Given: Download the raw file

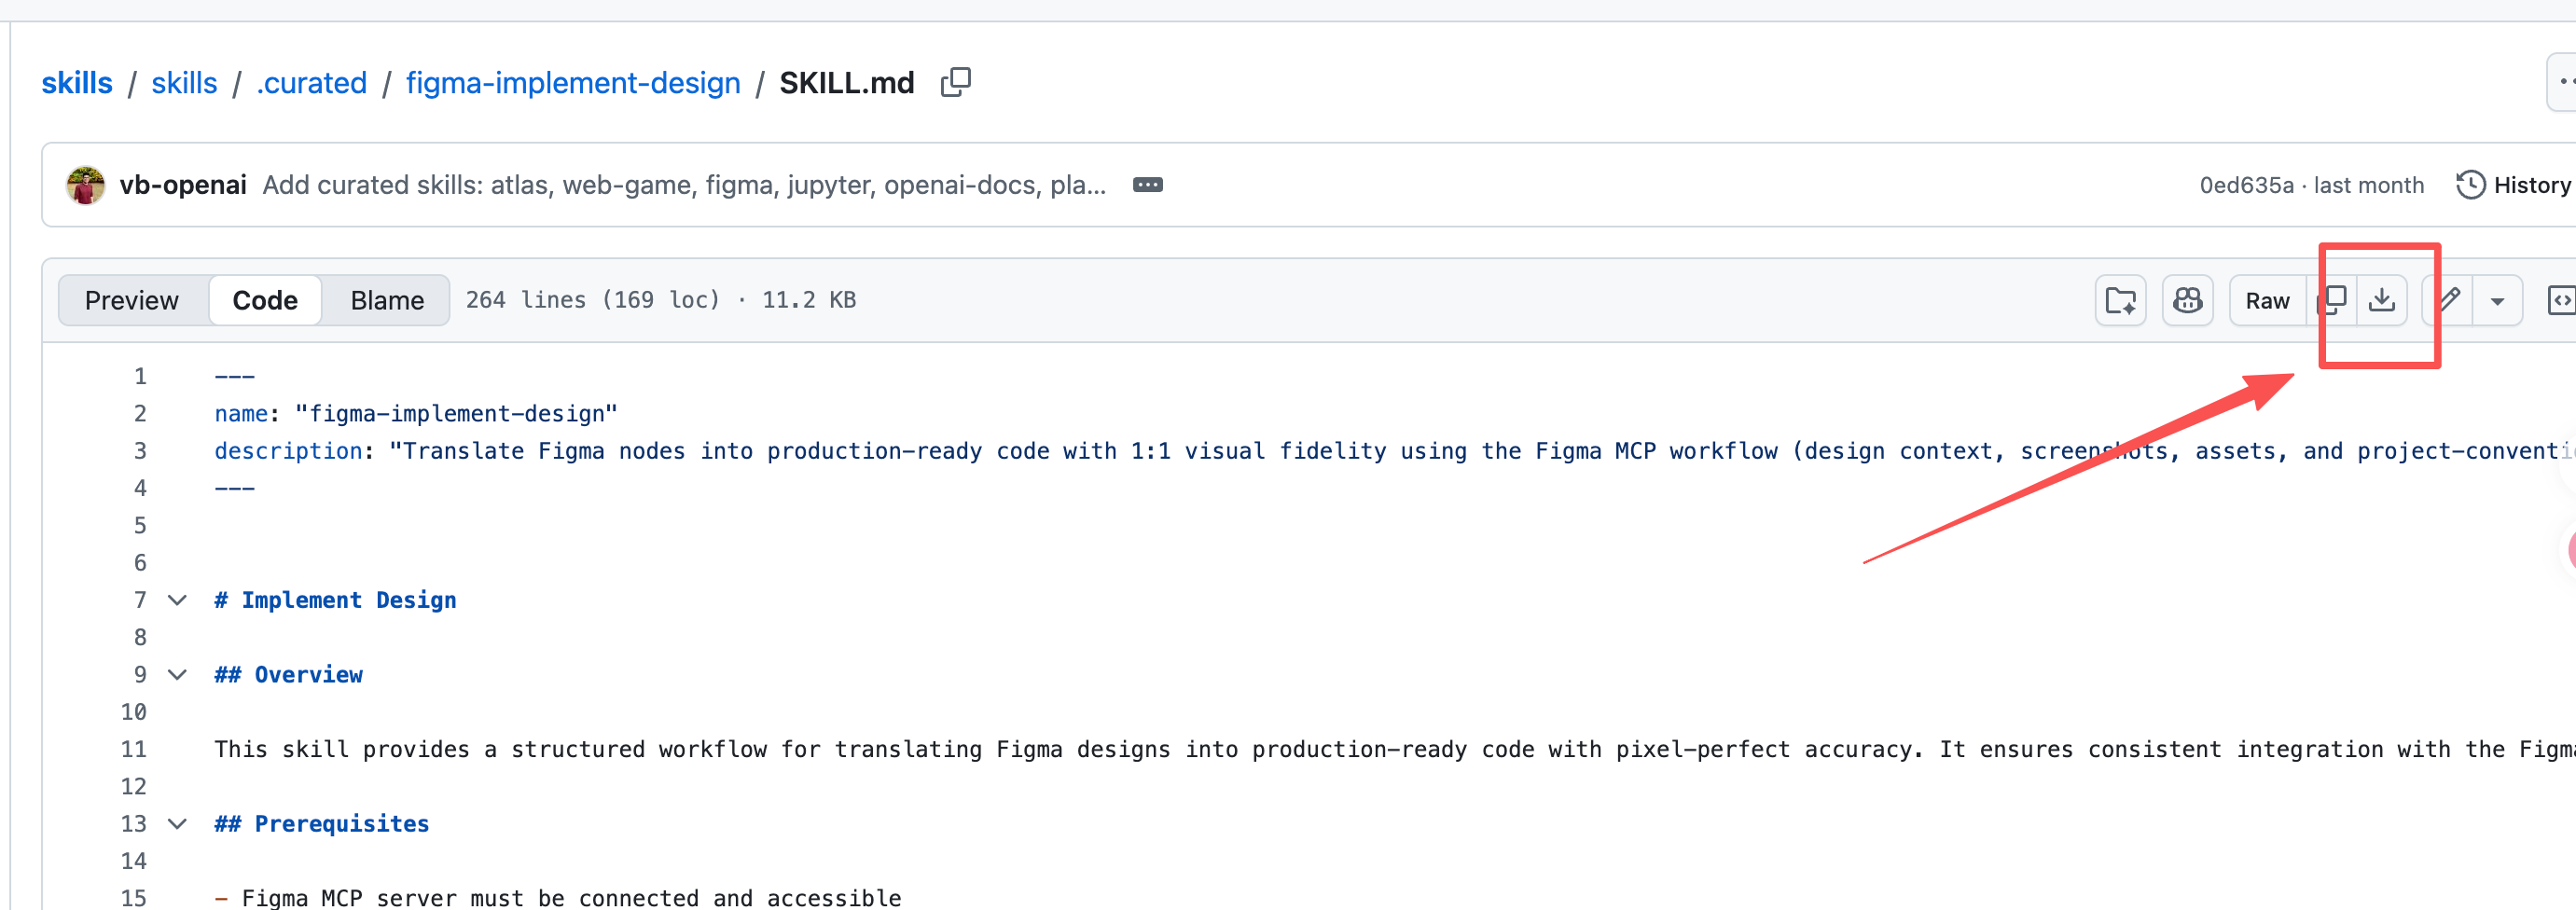Looking at the screenshot, I should pos(2382,300).
